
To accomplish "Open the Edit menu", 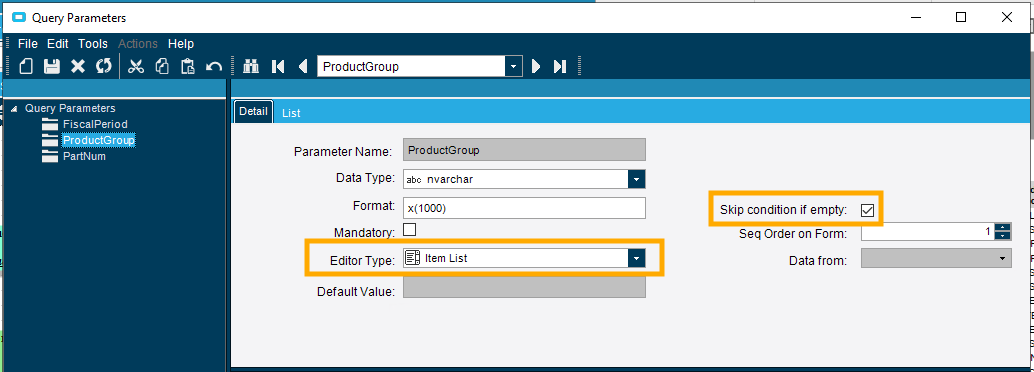I will click(57, 44).
